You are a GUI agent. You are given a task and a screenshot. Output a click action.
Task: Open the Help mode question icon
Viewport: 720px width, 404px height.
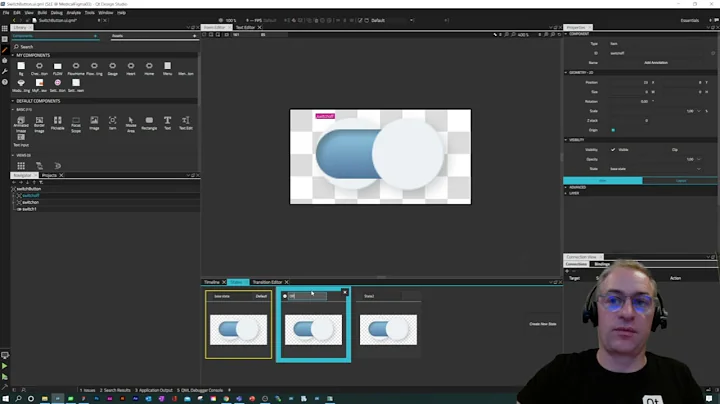(5, 82)
